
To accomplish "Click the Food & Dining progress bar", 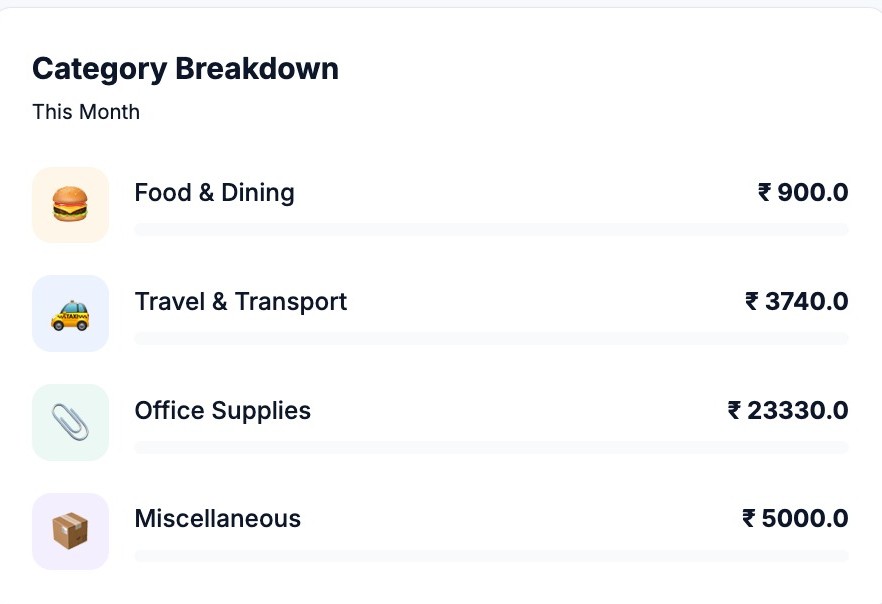I will [490, 230].
